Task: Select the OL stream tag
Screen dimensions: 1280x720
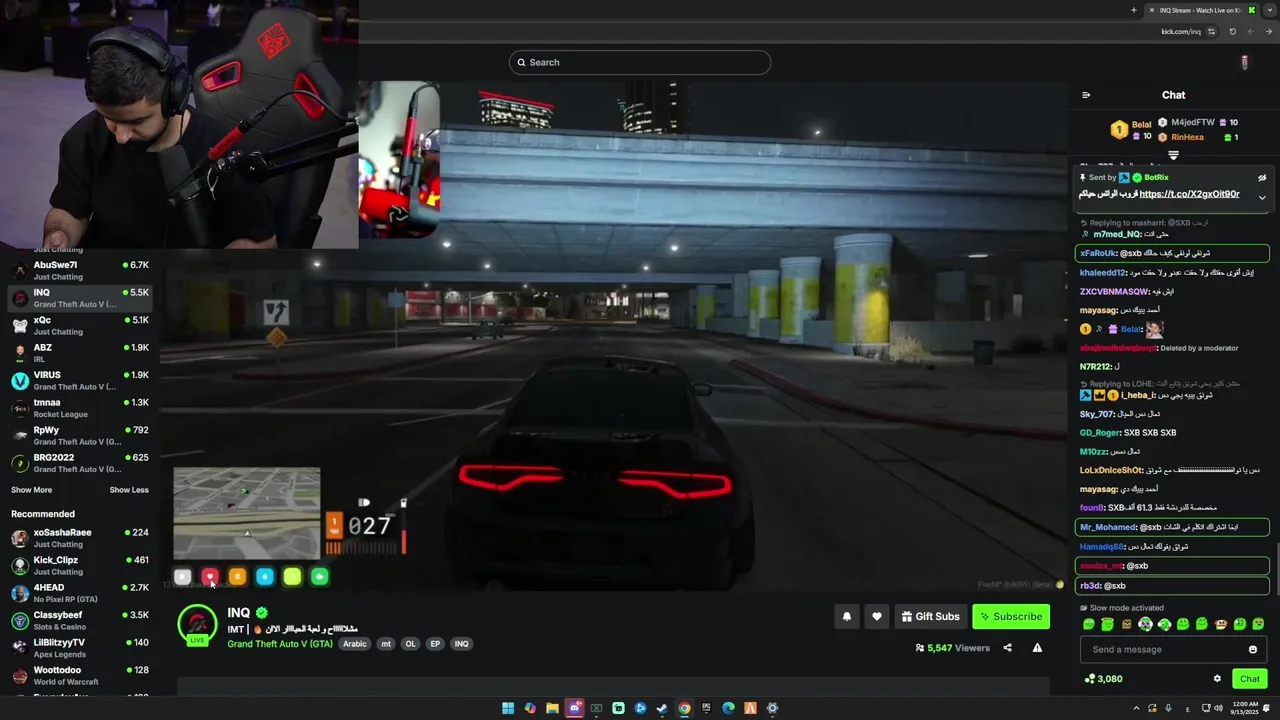Action: [410, 644]
